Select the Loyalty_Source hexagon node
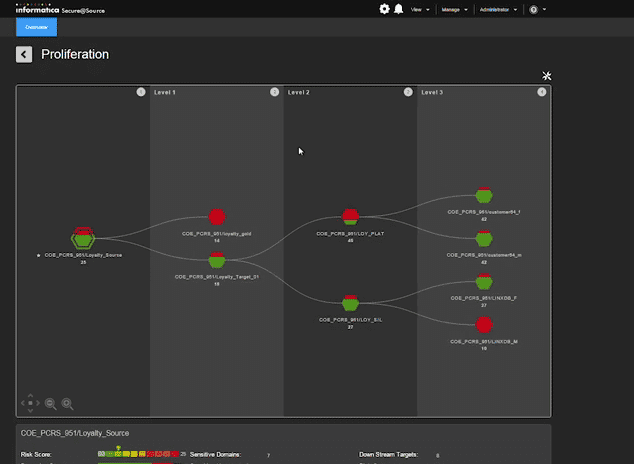Image resolution: width=634 pixels, height=464 pixels. pyautogui.click(x=83, y=238)
